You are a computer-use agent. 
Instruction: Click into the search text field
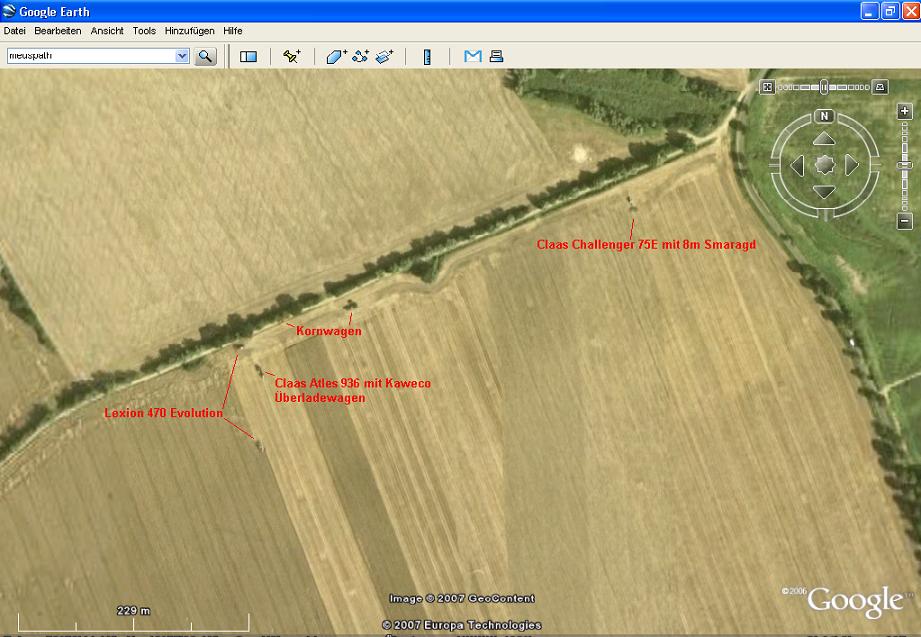pyautogui.click(x=90, y=57)
